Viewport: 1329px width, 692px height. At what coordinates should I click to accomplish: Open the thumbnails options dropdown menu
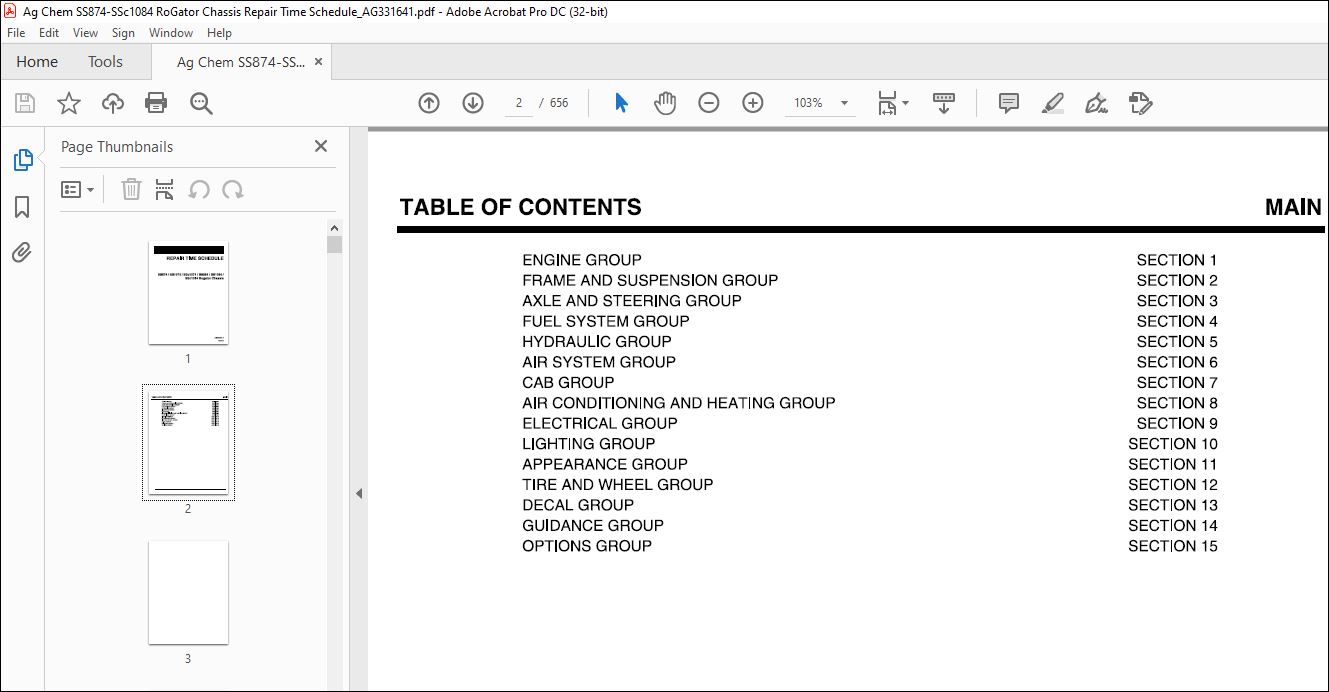point(77,190)
